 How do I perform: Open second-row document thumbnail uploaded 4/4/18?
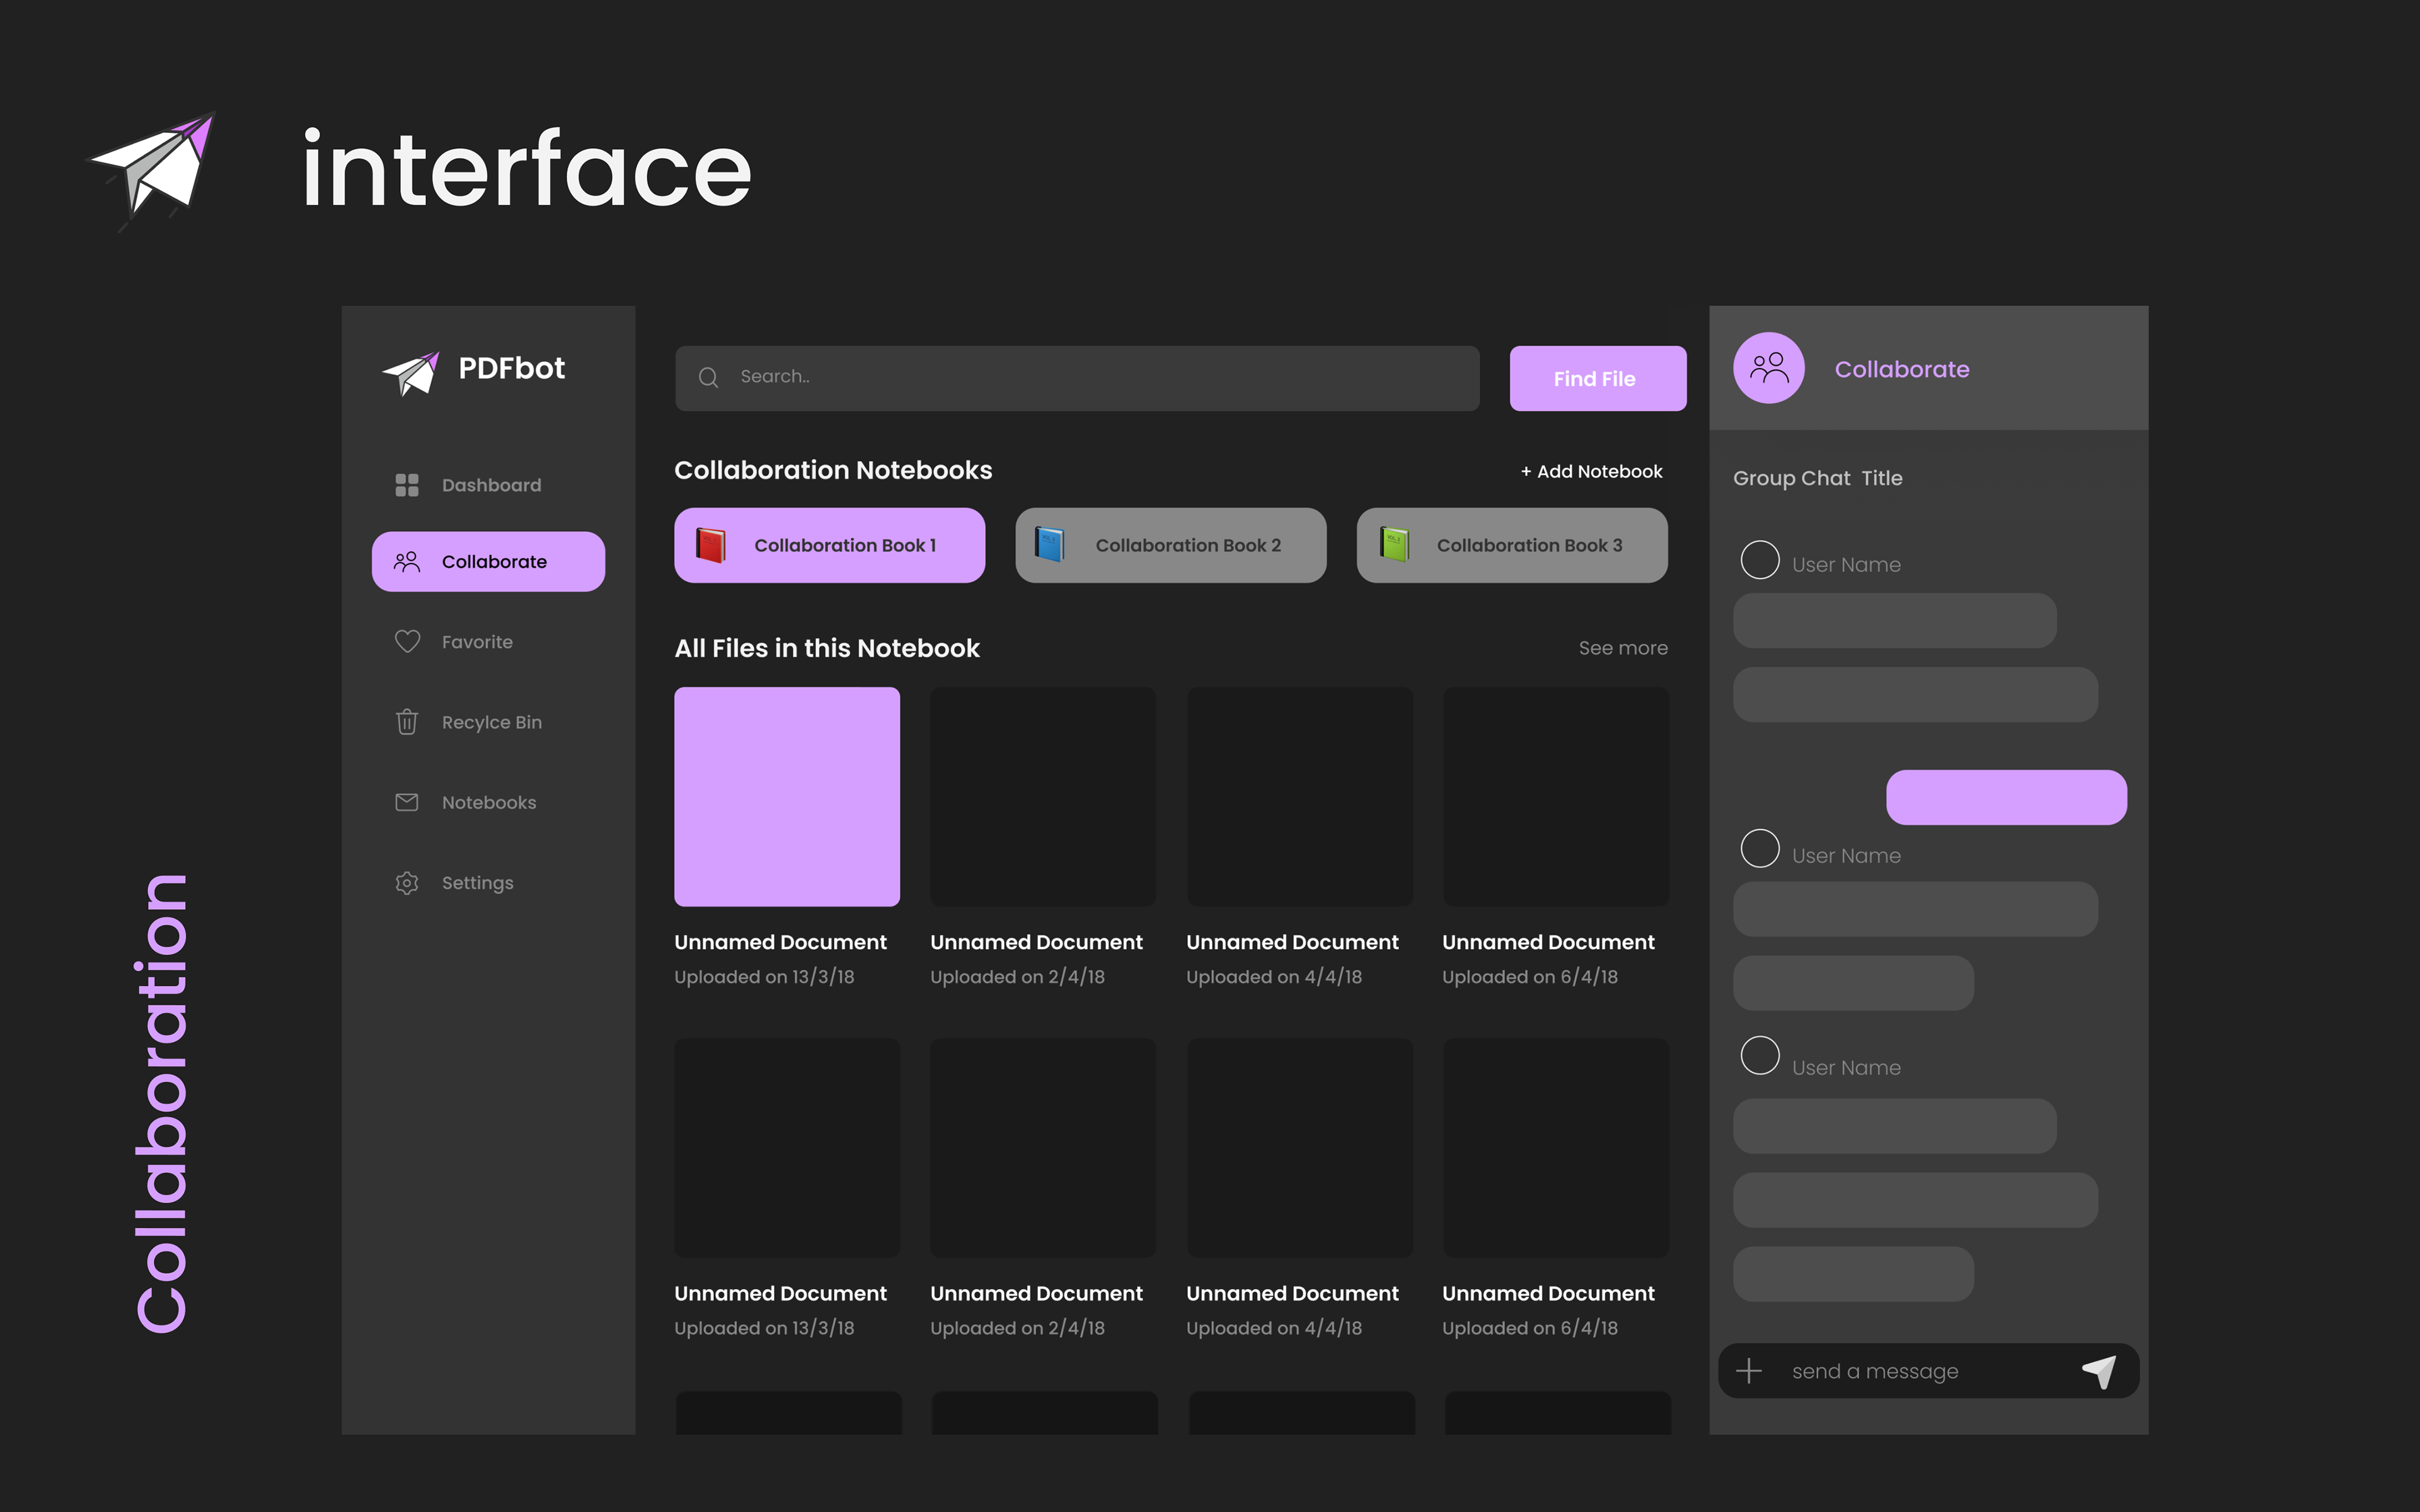point(1300,1148)
